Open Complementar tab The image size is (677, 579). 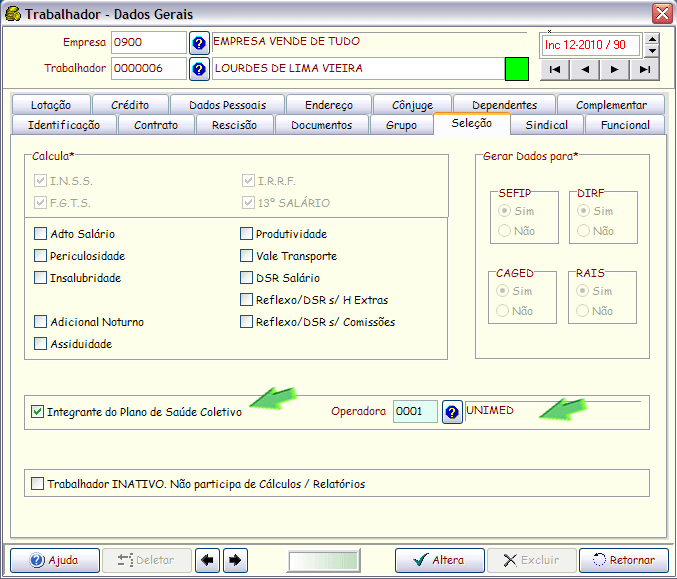[x=611, y=105]
